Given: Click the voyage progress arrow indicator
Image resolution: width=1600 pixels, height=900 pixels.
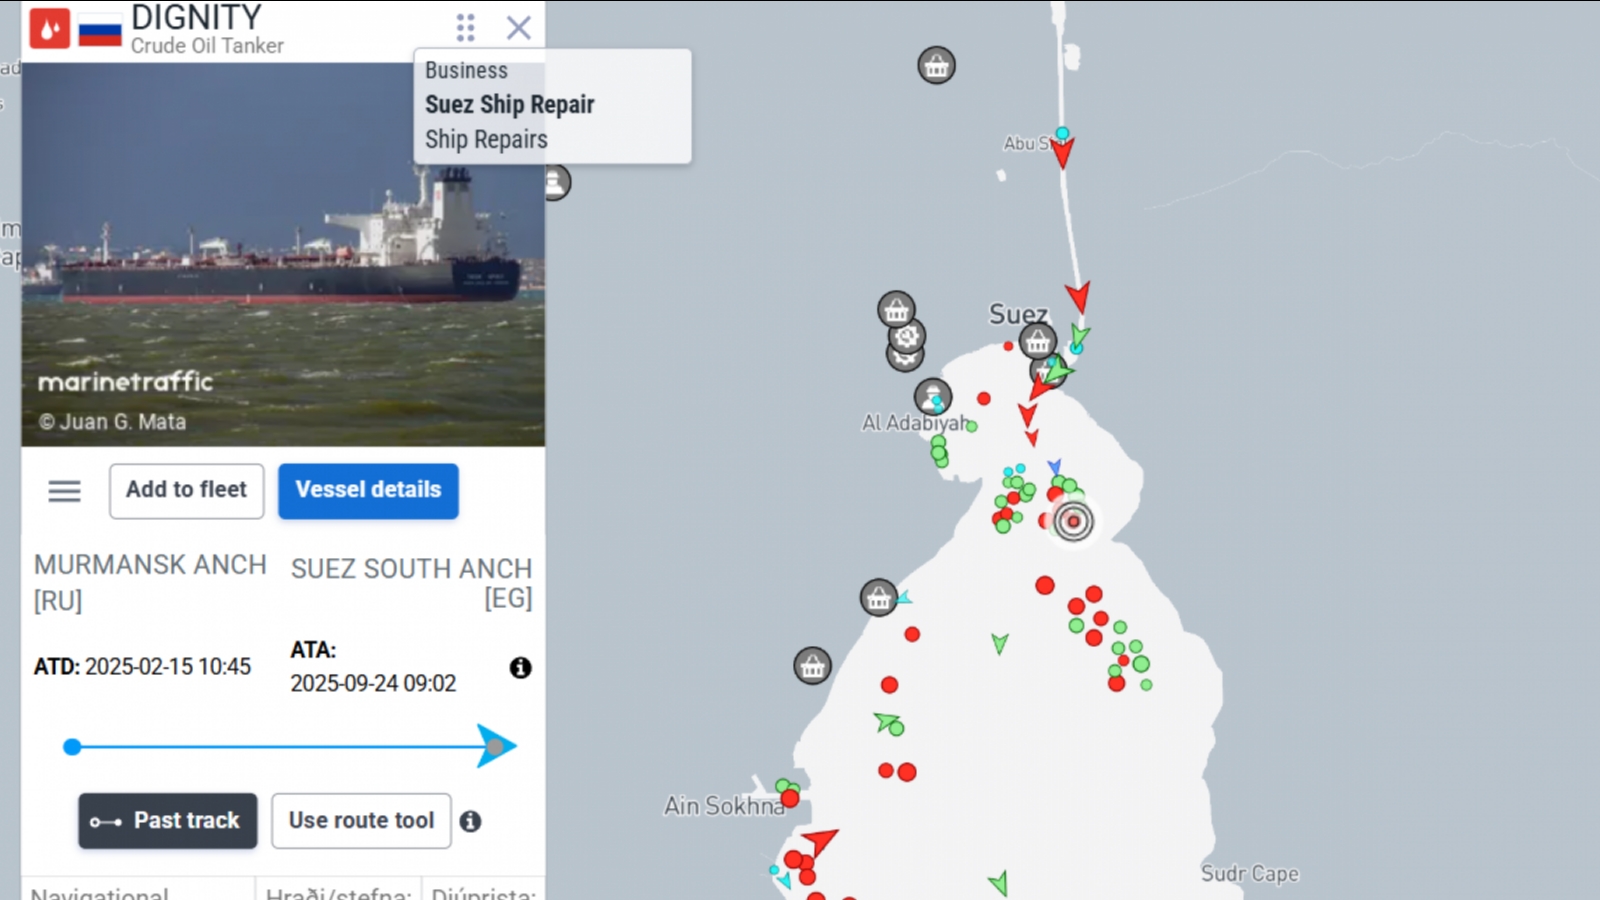Looking at the screenshot, I should (x=495, y=746).
